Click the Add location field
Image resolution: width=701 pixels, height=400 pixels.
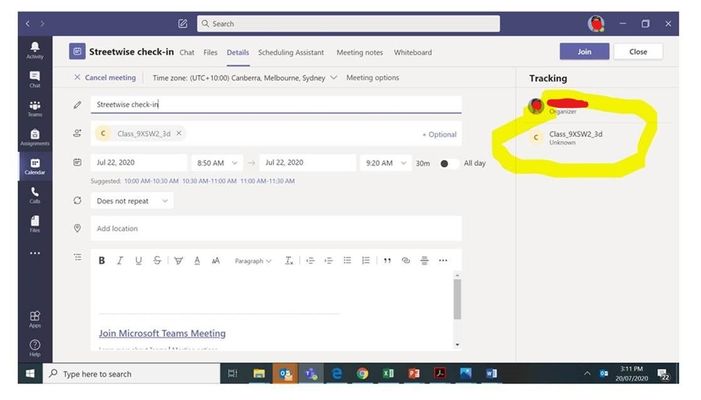[276, 228]
